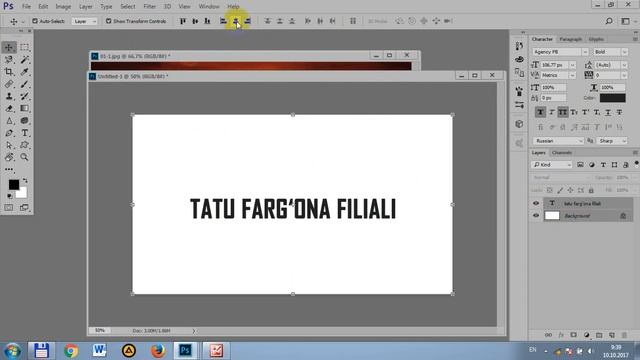
Task: Select the Eyedropper tool
Action: coord(24,72)
